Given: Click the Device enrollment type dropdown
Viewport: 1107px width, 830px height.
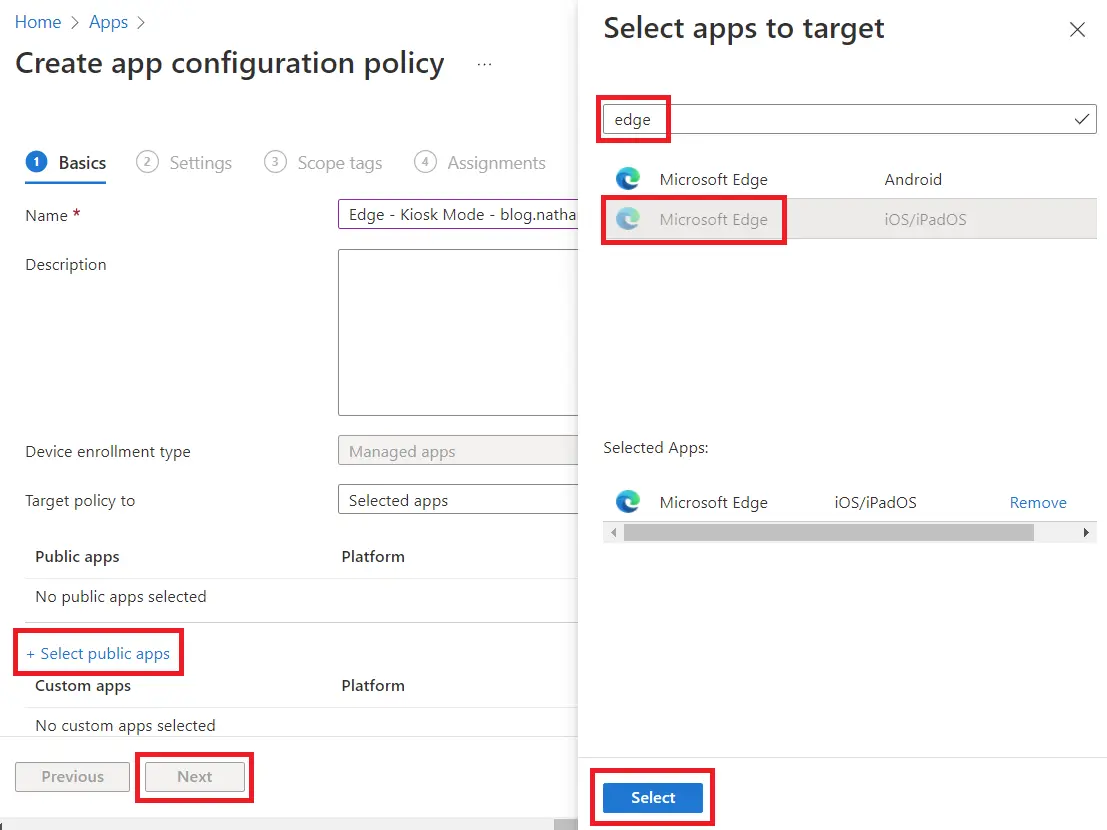Looking at the screenshot, I should coord(458,452).
